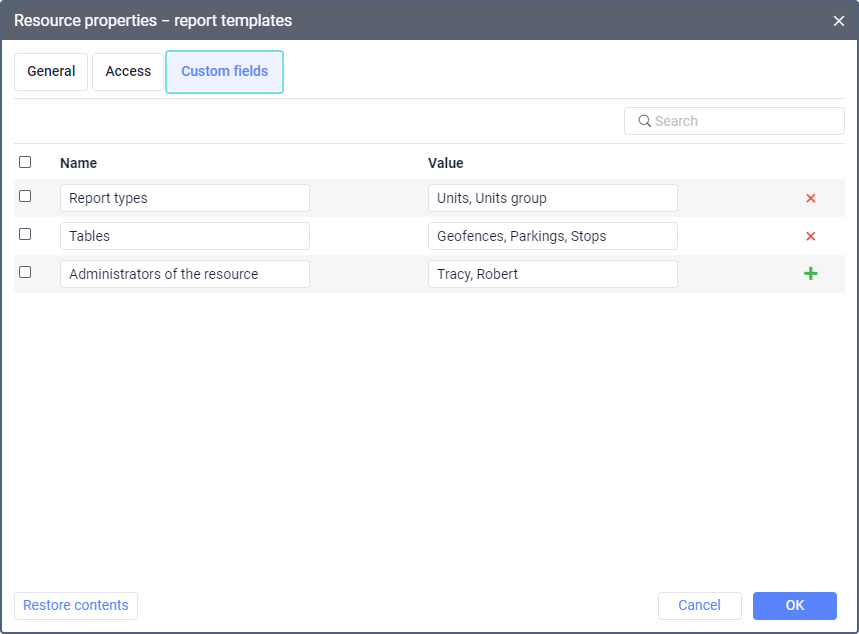Image resolution: width=859 pixels, height=634 pixels.
Task: Switch to the General tab
Action: [51, 72]
